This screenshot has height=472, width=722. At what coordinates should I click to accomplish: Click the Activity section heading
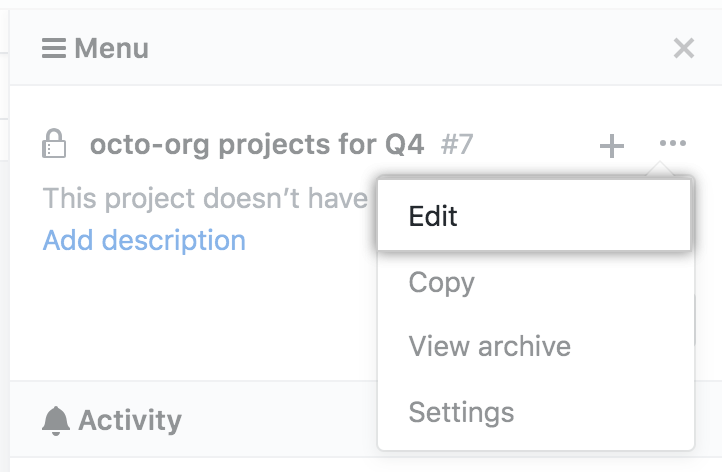tap(130, 420)
